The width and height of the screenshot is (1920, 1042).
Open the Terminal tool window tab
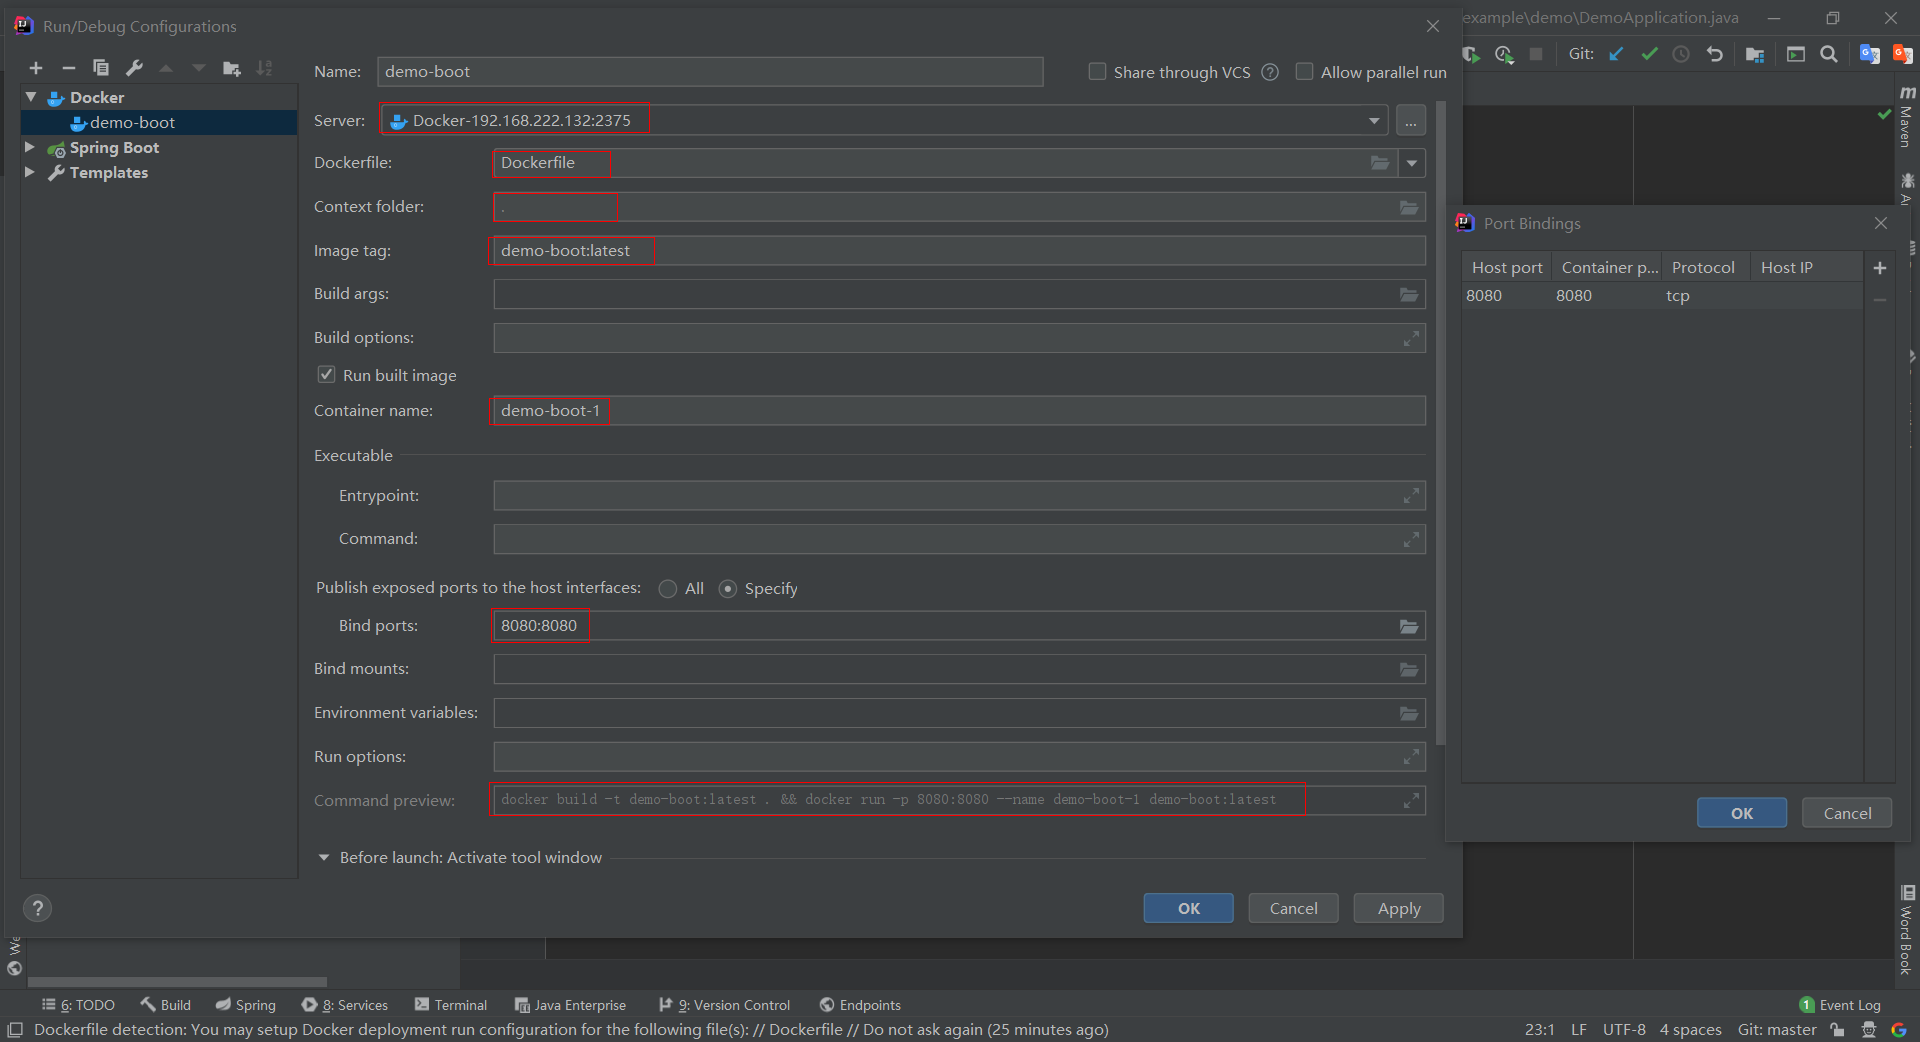(451, 1005)
